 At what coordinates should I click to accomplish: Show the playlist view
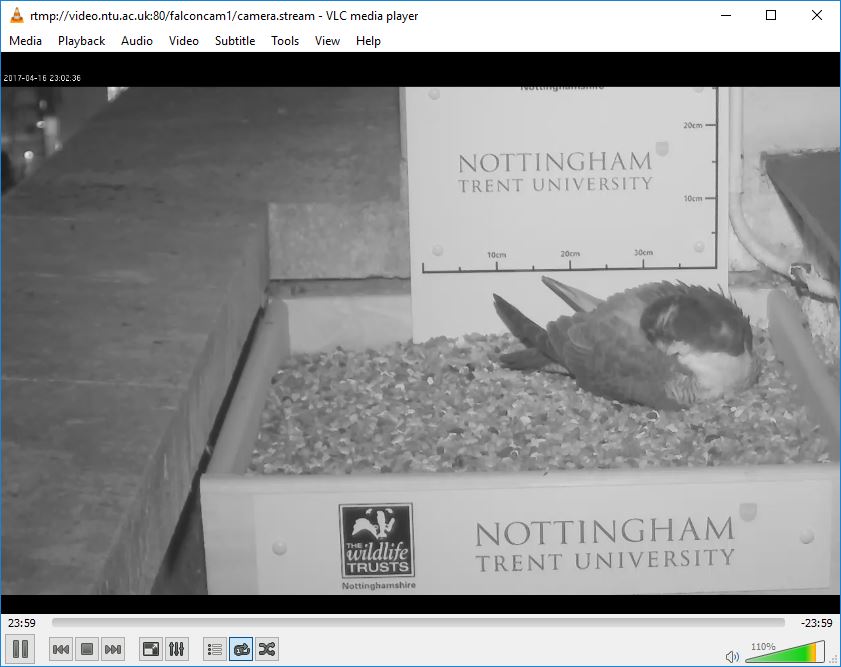(x=215, y=649)
